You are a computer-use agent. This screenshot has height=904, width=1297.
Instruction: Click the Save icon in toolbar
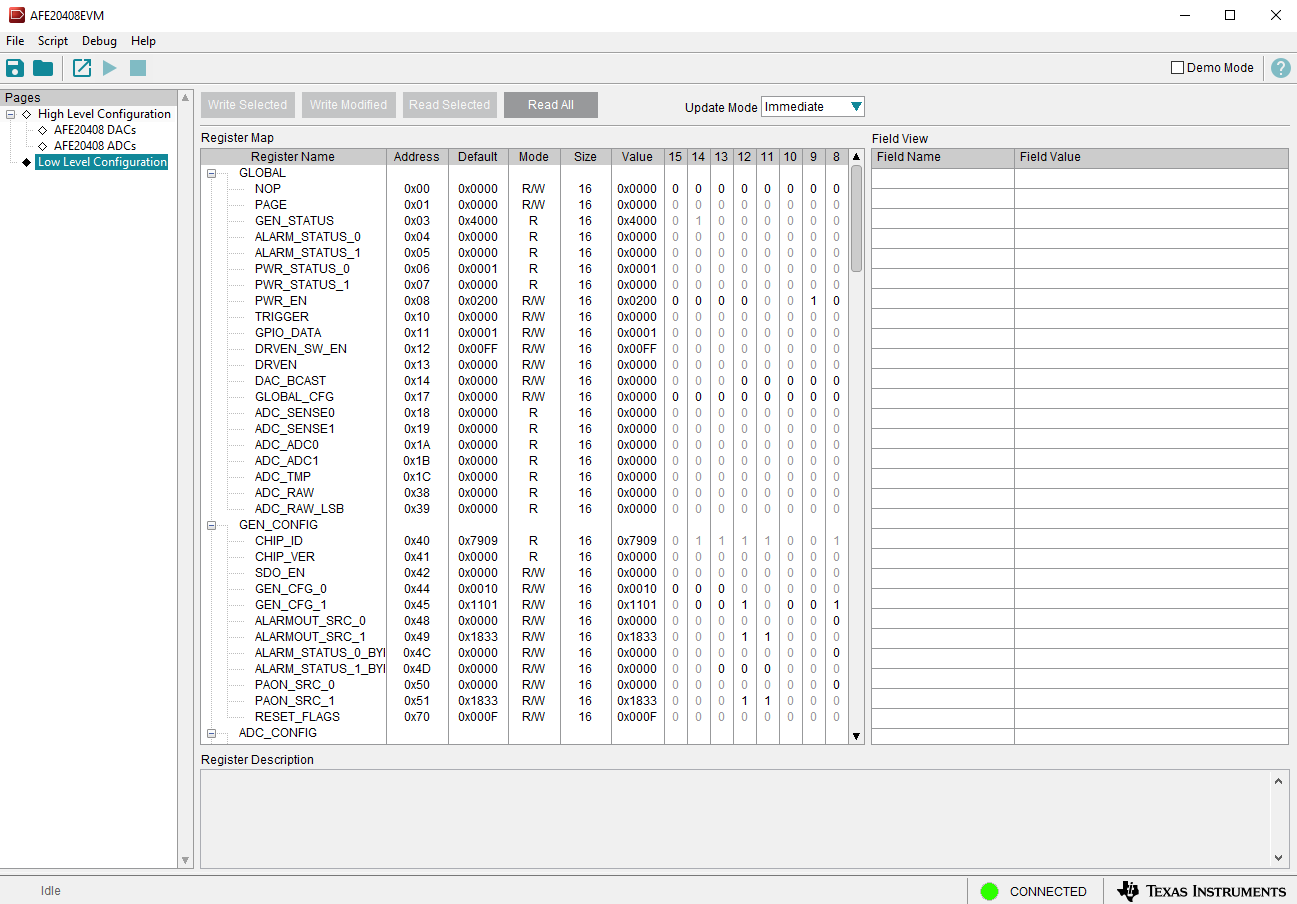(x=14, y=68)
